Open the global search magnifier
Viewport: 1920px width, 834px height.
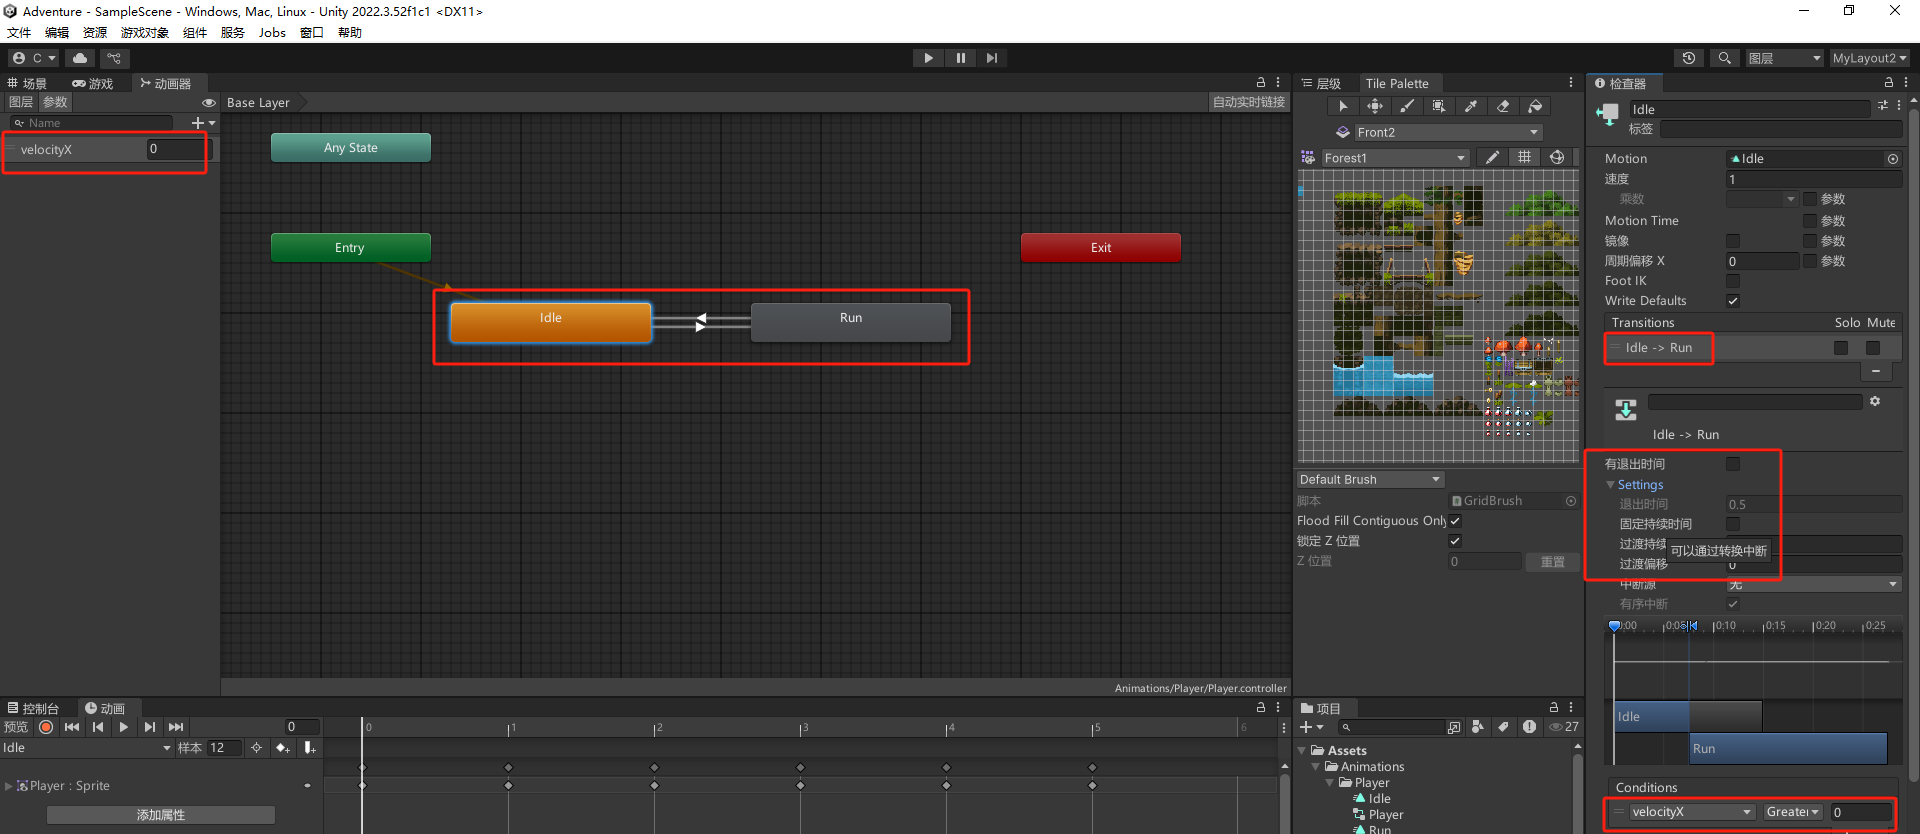point(1725,58)
